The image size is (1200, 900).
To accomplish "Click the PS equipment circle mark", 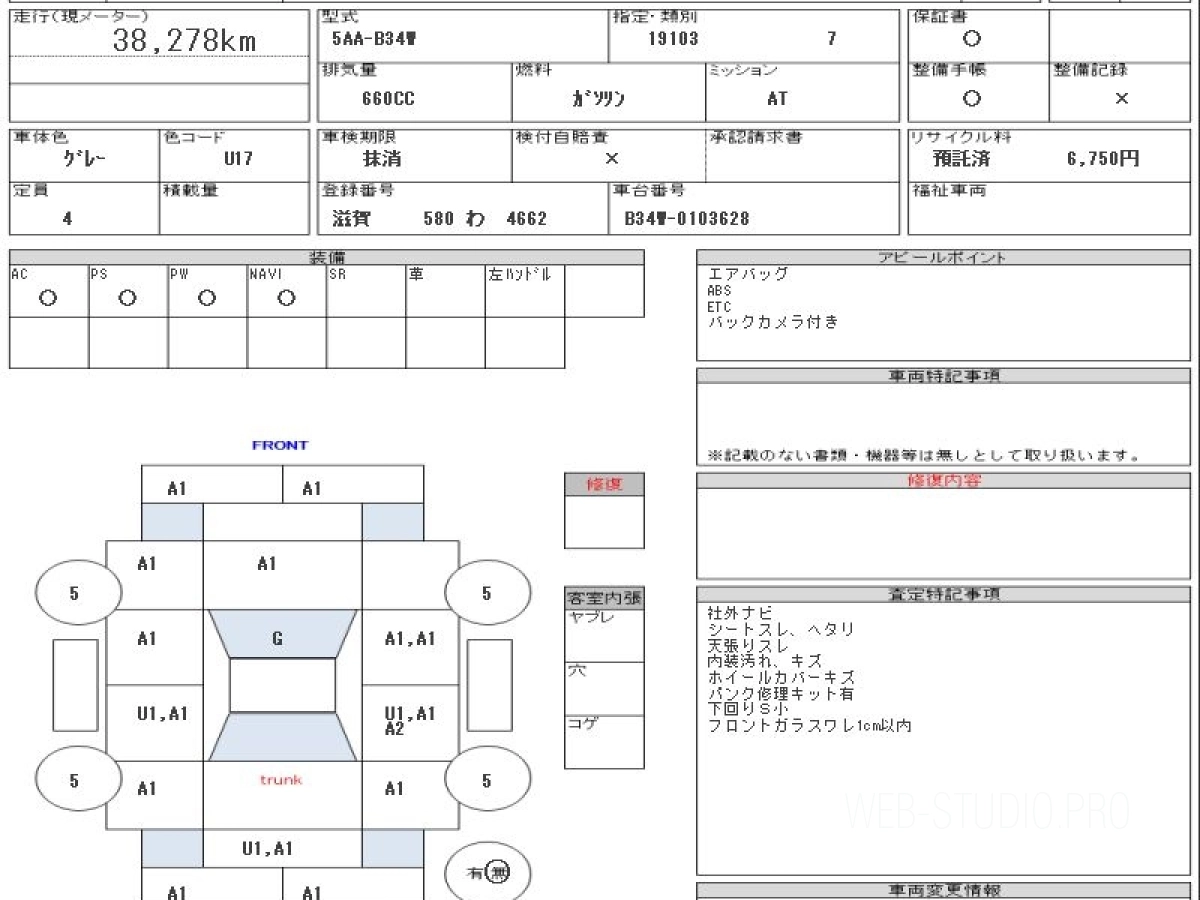I will pyautogui.click(x=127, y=298).
